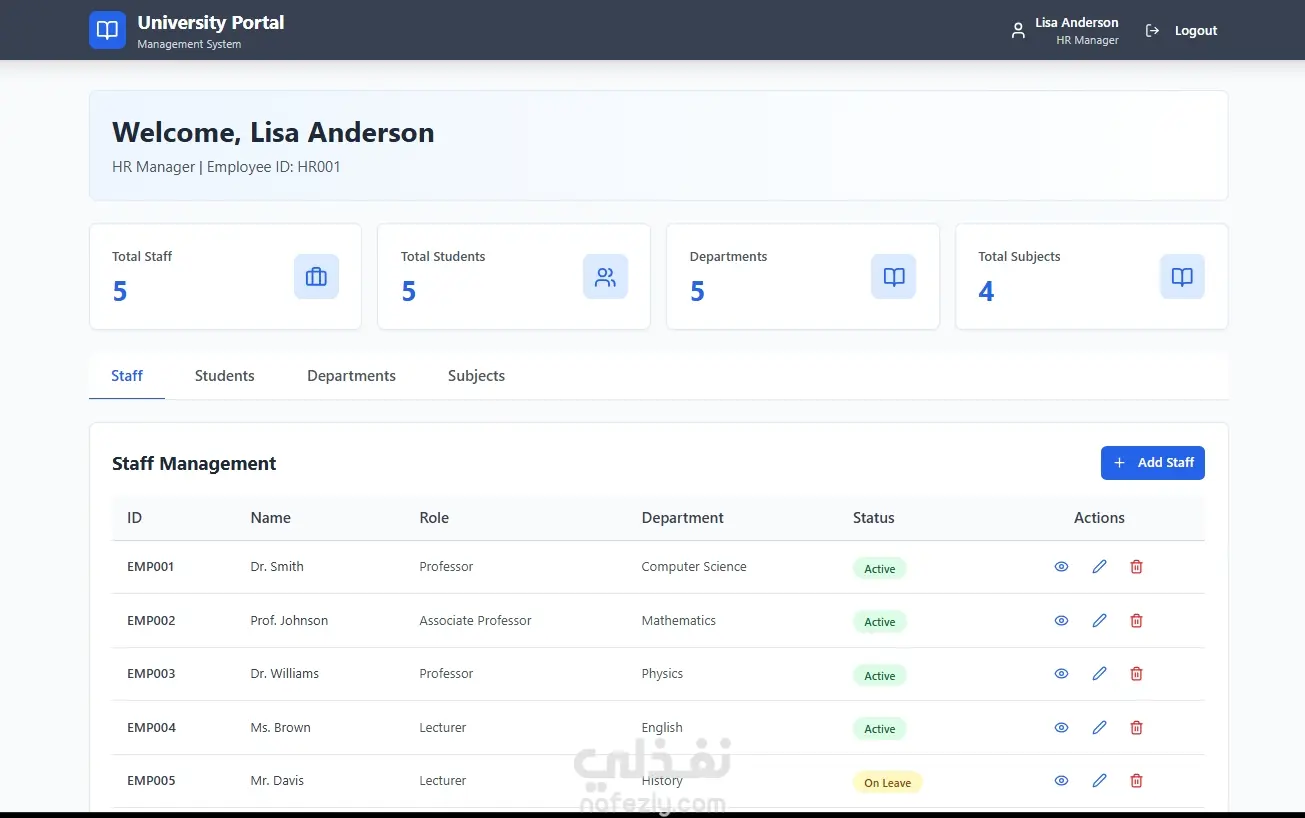Click the University Portal book logo

(107, 30)
